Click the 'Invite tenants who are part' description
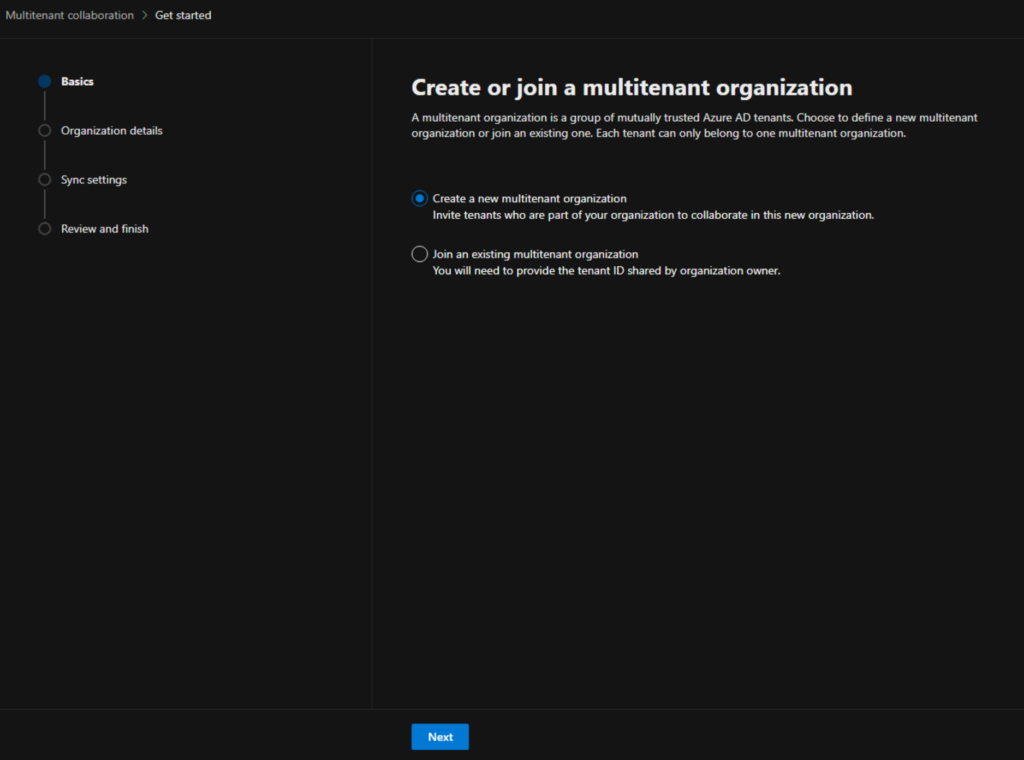This screenshot has width=1024, height=760. [x=653, y=215]
